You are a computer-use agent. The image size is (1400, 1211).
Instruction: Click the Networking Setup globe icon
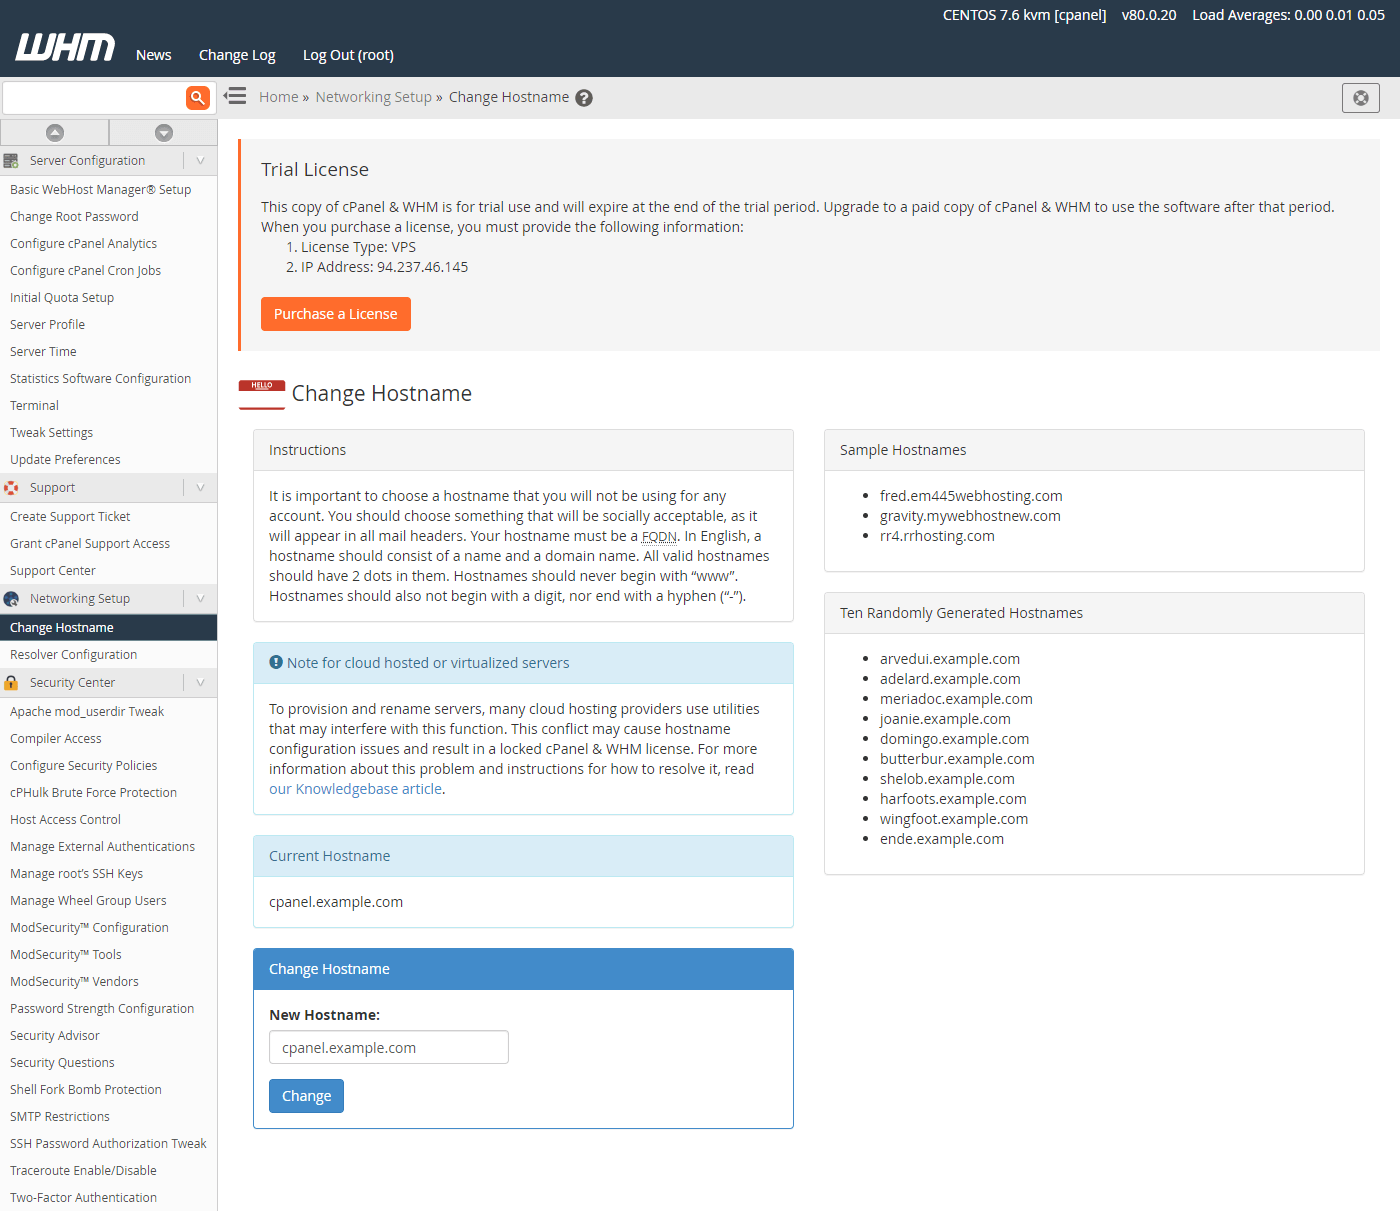(x=11, y=599)
